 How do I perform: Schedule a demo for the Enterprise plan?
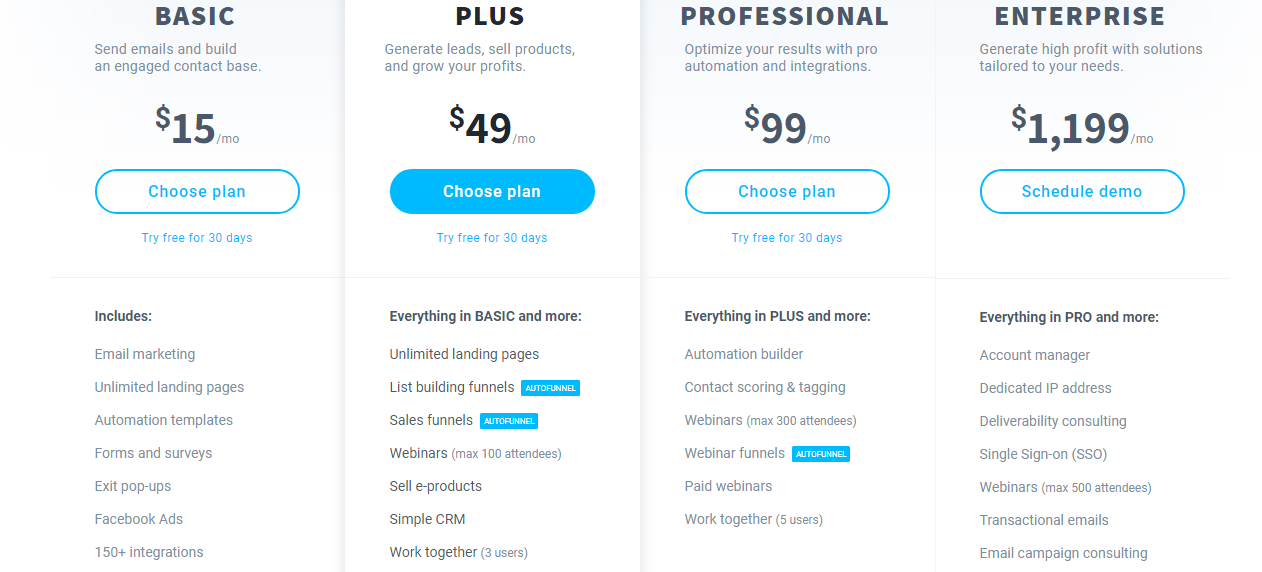point(1082,191)
